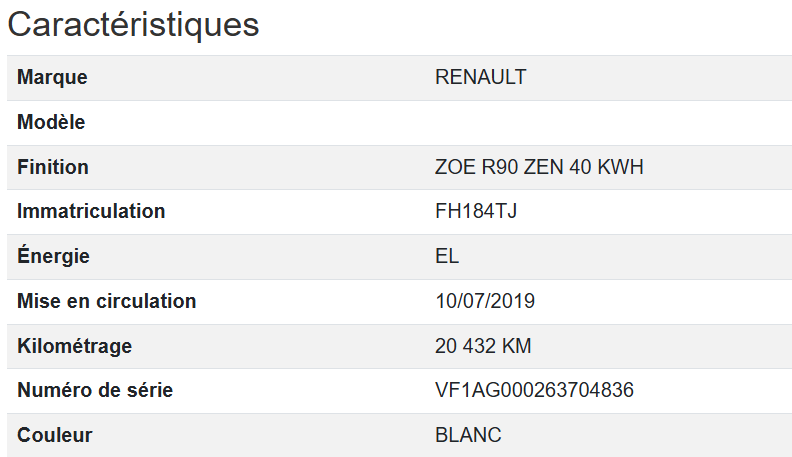Viewport: 792px width, 457px height.
Task: Select the EL energy value
Action: (447, 257)
